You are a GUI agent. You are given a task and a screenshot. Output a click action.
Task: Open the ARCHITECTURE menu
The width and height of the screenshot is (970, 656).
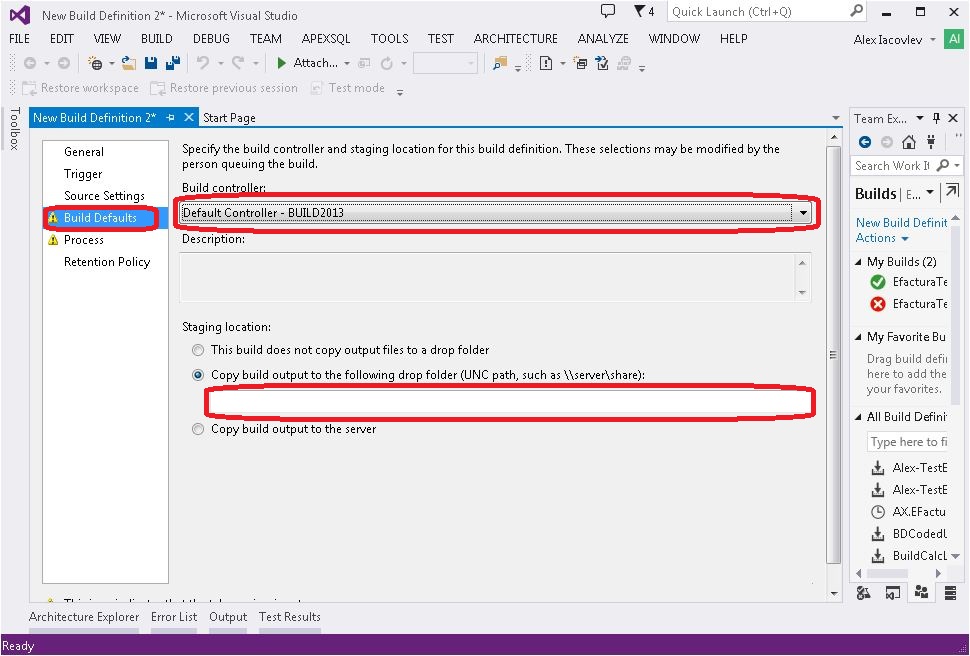tap(515, 38)
